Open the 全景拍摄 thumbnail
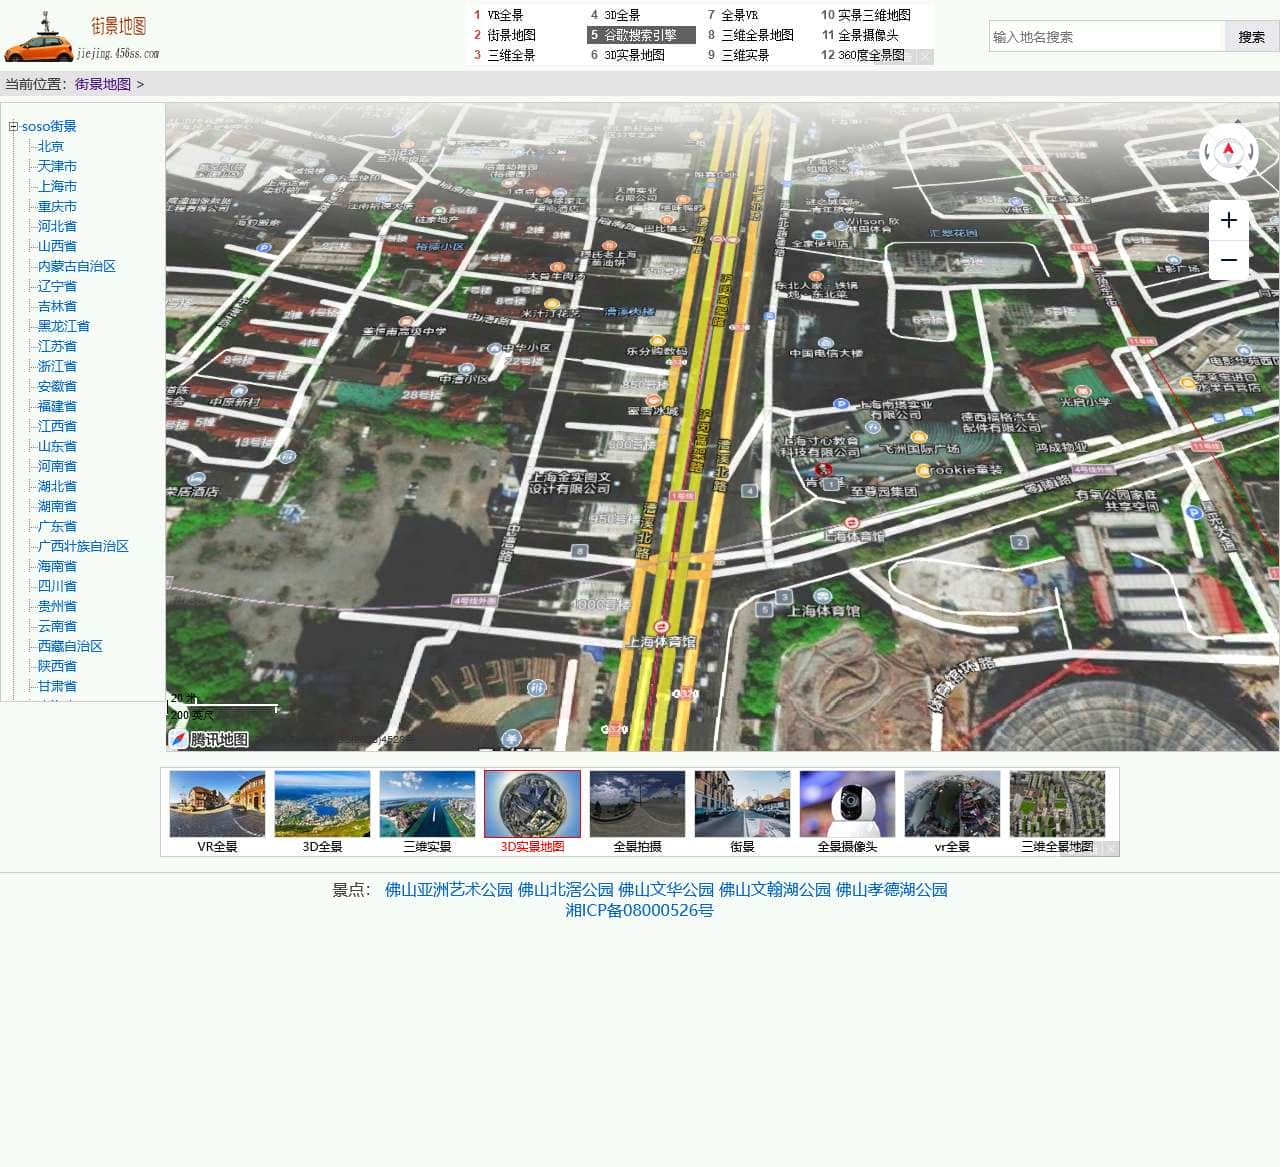The width and height of the screenshot is (1280, 1167). point(637,804)
